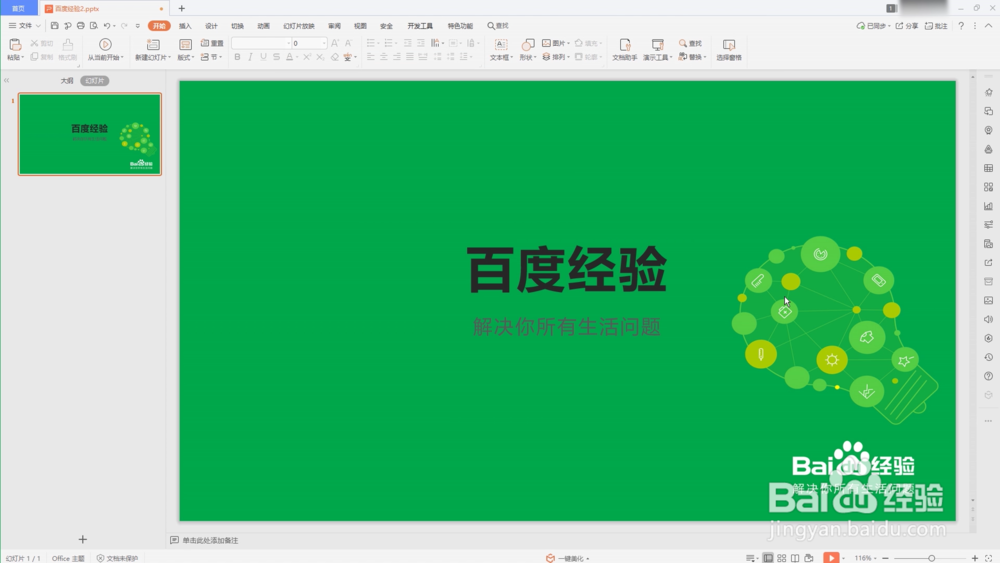Collapse the ribbon with the chevron arrow
The width and height of the screenshot is (1000, 563).
click(x=989, y=26)
